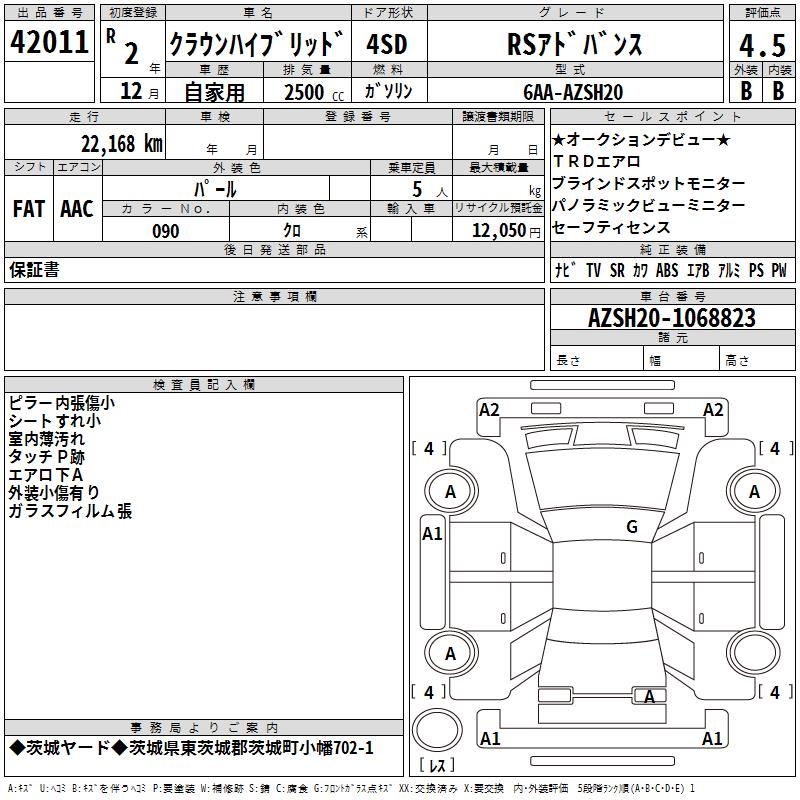Select grade RSアドバンス
The height and width of the screenshot is (800, 800).
[x=574, y=43]
